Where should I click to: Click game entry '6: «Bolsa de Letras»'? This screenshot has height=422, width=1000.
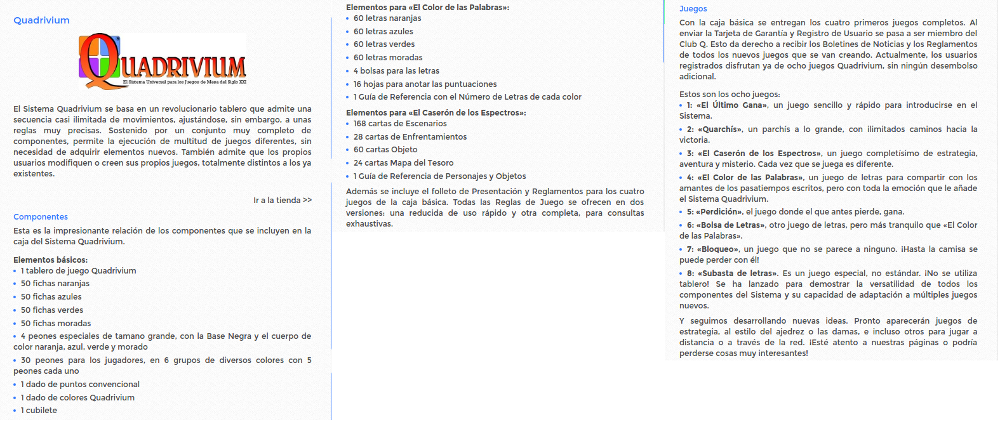tap(828, 231)
